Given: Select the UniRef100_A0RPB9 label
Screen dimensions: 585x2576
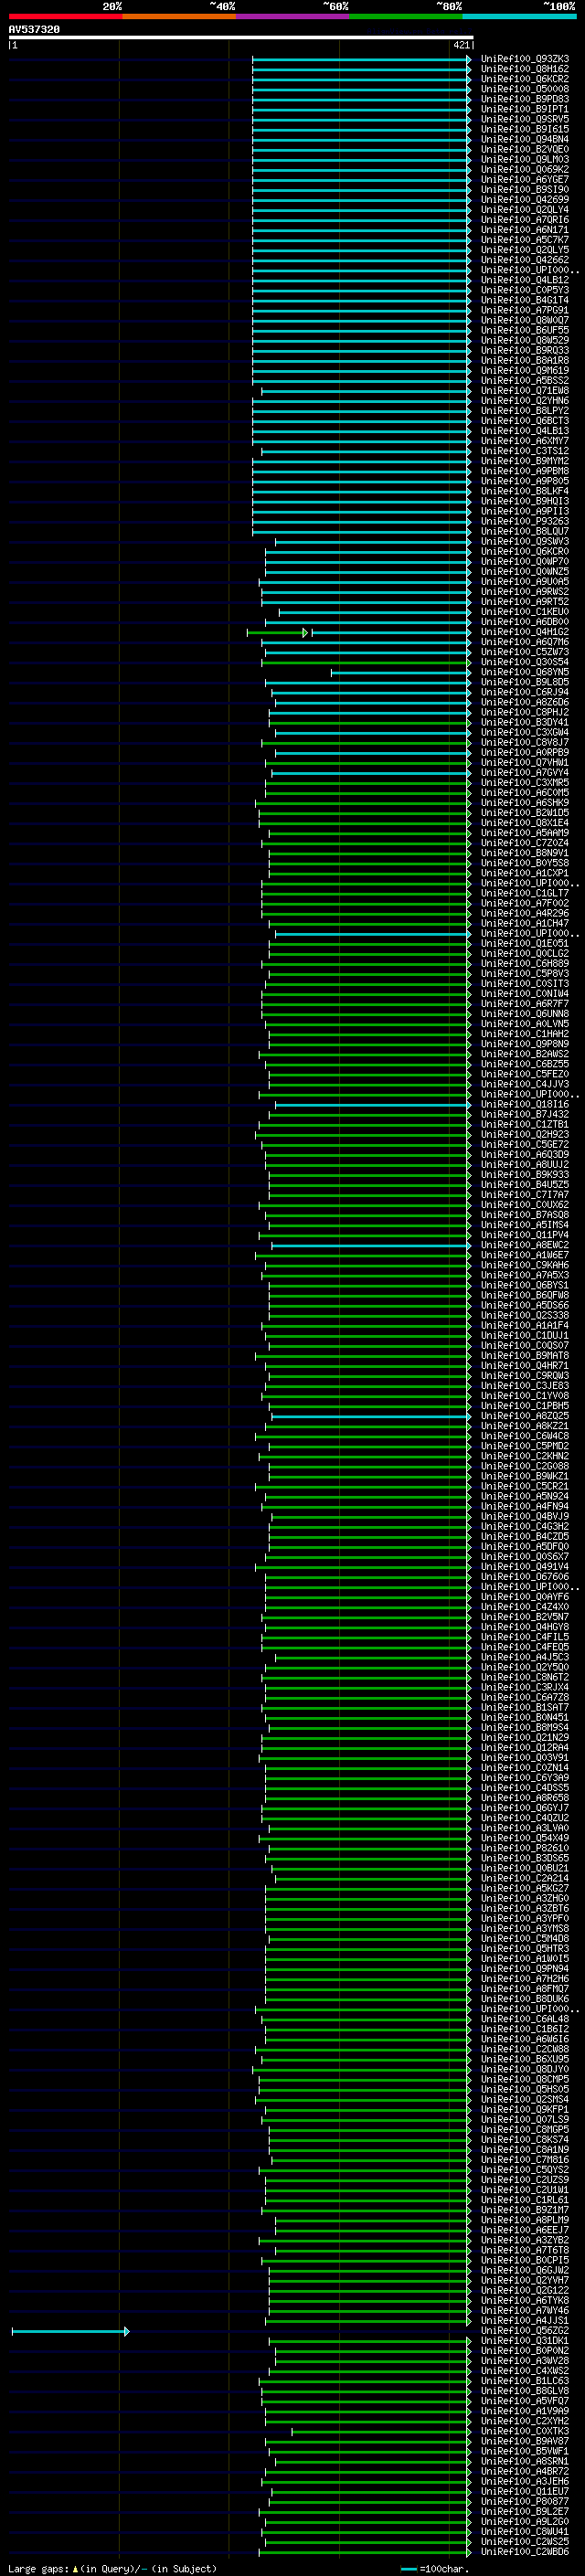Looking at the screenshot, I should point(525,753).
